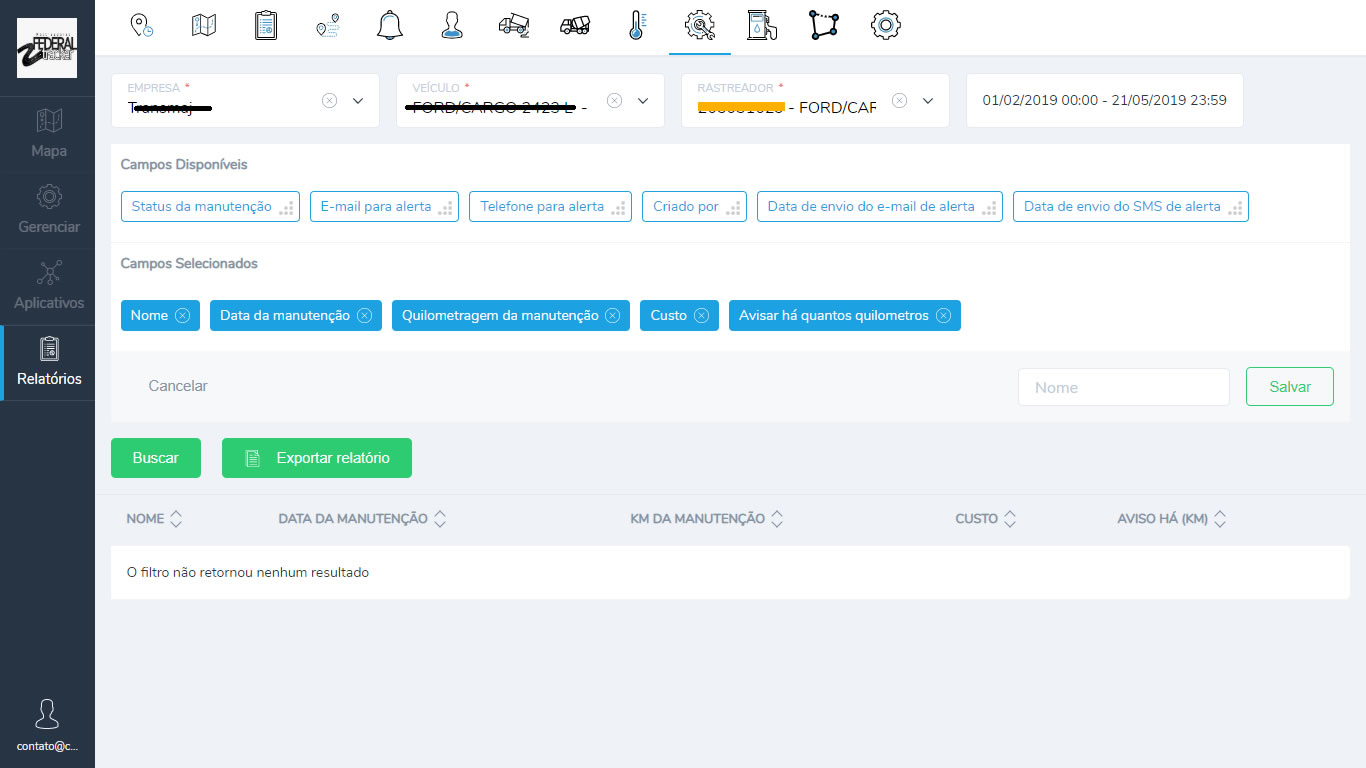Select the concrete mixer truck icon
The width and height of the screenshot is (1366, 768).
click(575, 26)
